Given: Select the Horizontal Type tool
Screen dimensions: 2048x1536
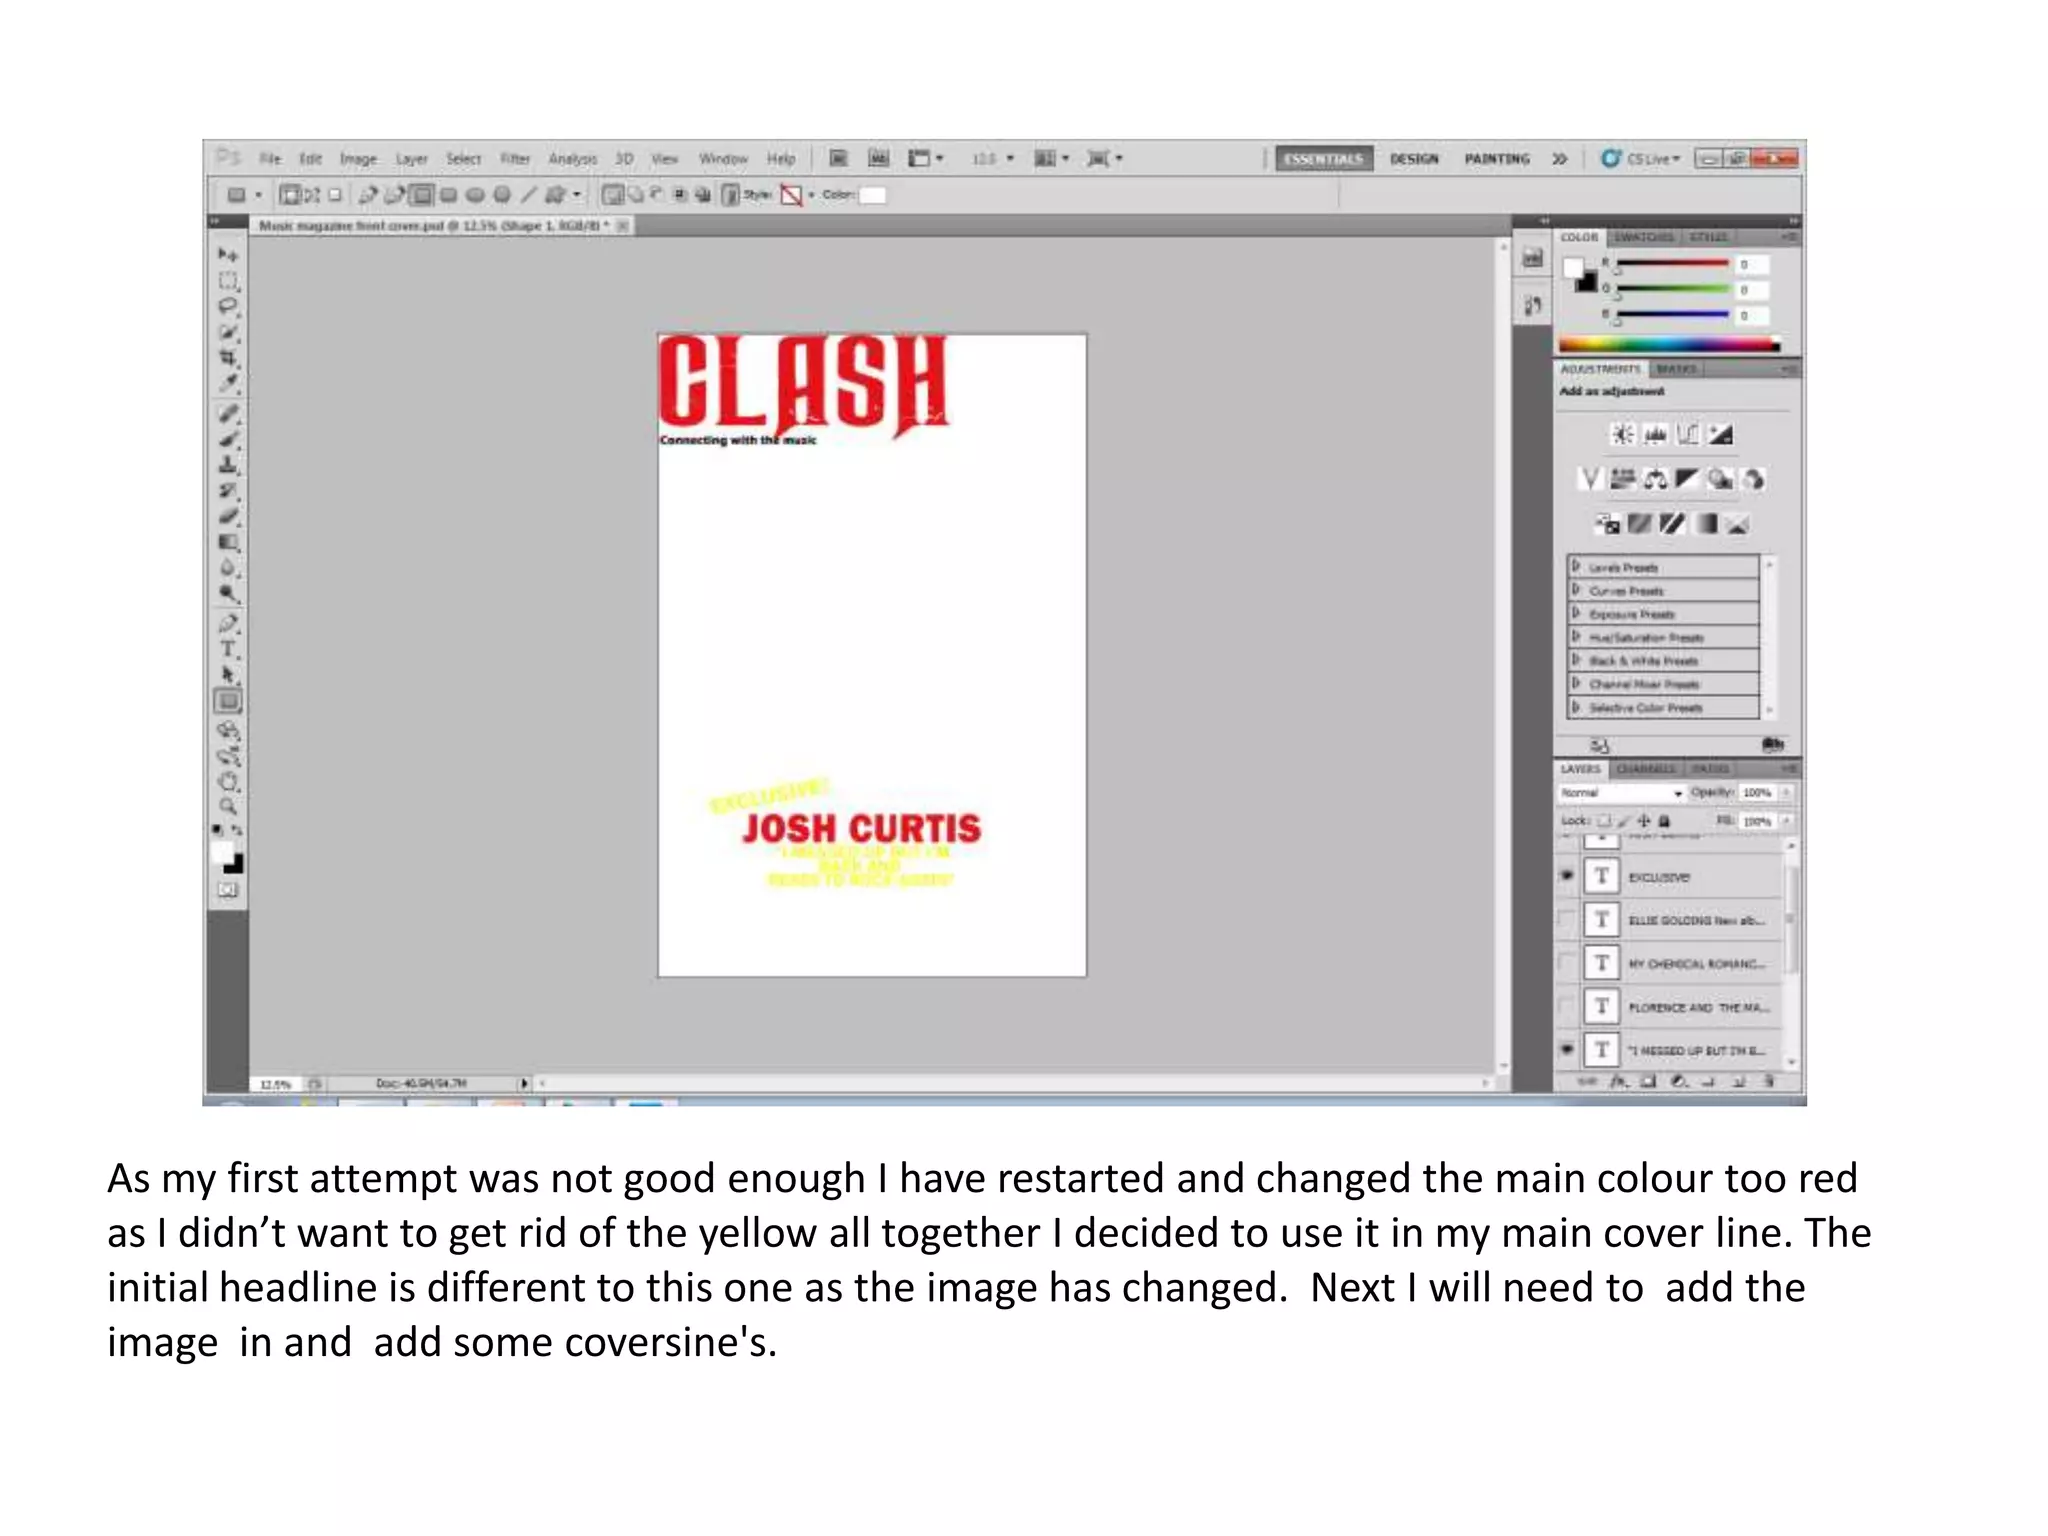Looking at the screenshot, I should click(228, 649).
